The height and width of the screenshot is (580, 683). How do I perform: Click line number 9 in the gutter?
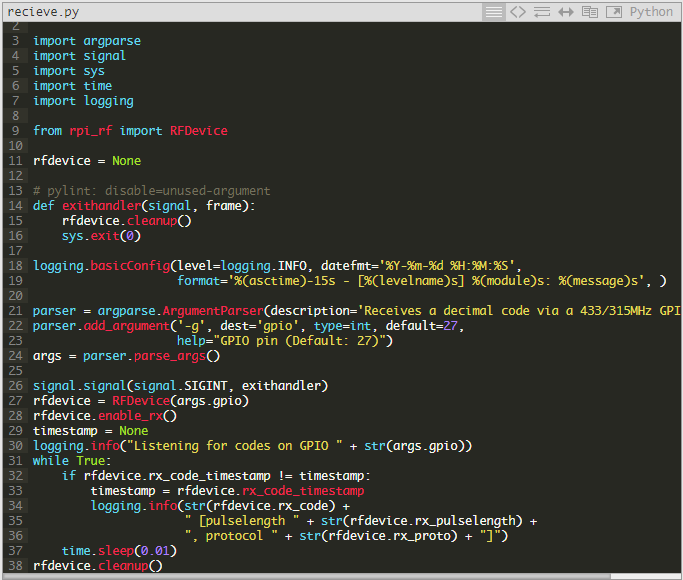tap(16, 131)
